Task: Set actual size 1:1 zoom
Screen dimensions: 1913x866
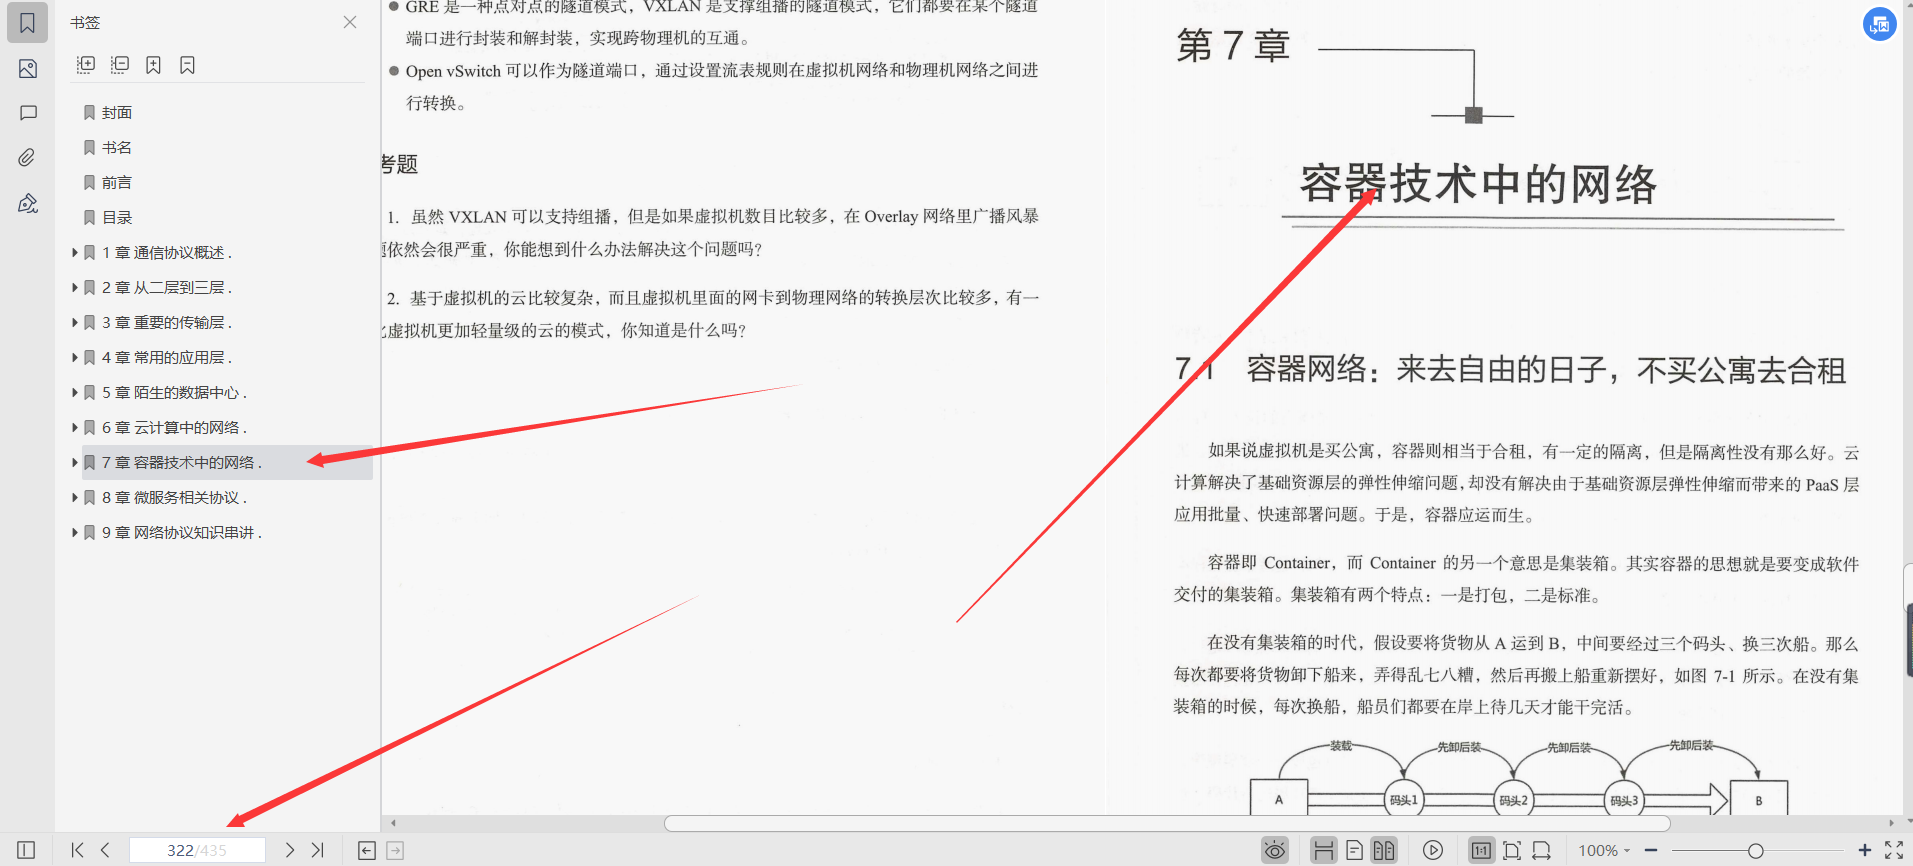Action: [x=1481, y=851]
